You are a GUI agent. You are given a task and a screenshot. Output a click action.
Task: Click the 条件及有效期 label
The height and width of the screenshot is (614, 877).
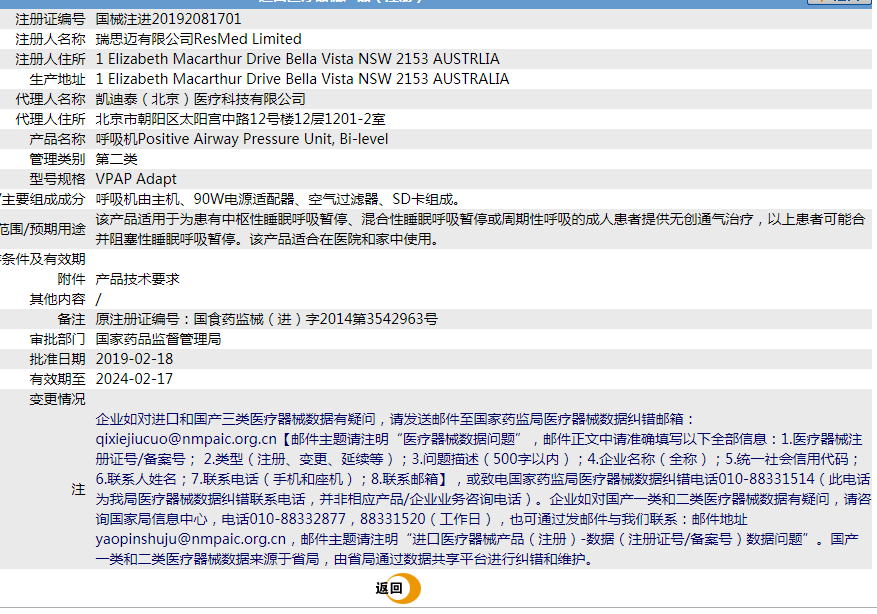coord(43,259)
